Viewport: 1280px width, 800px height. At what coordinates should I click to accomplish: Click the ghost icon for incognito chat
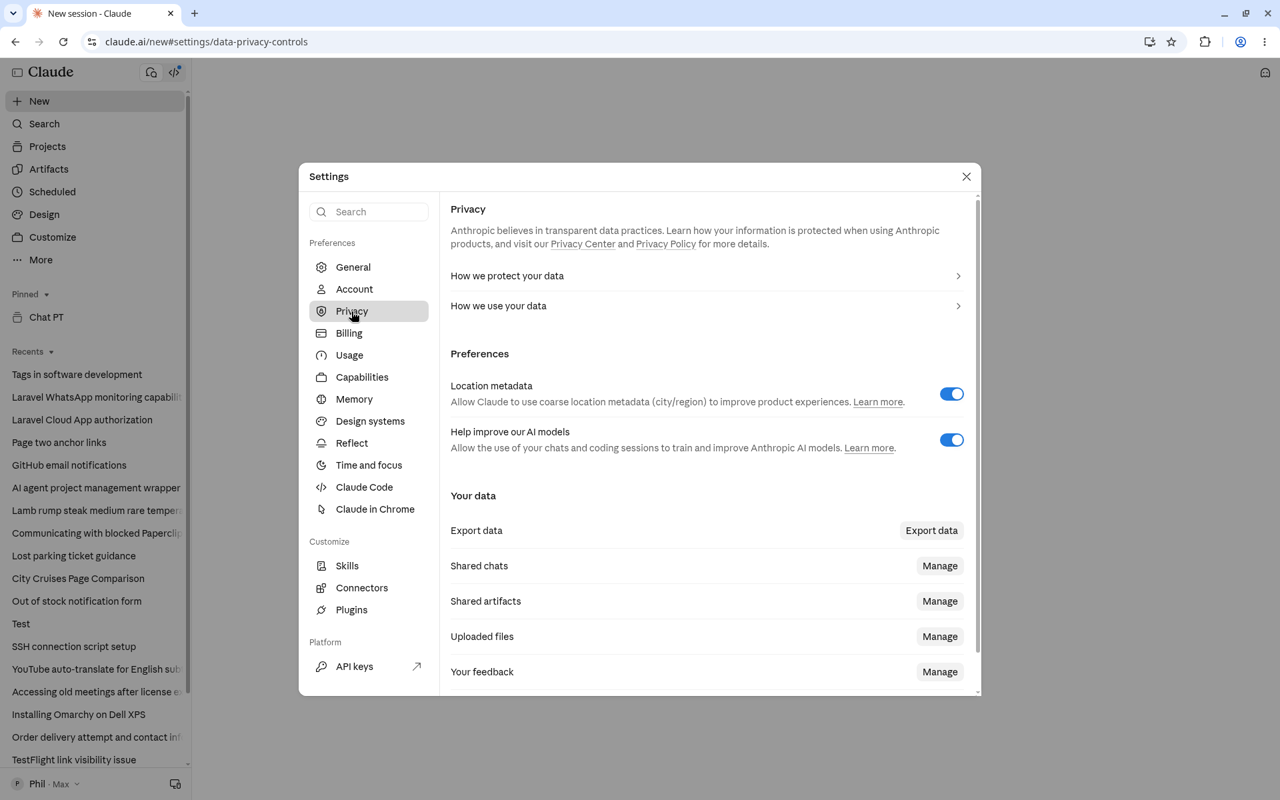click(x=1265, y=73)
